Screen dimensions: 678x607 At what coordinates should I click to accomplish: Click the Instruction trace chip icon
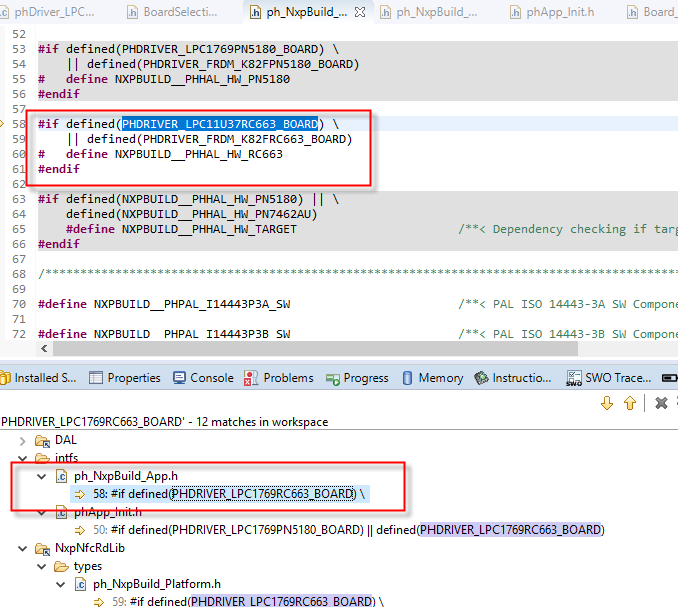[x=481, y=378]
